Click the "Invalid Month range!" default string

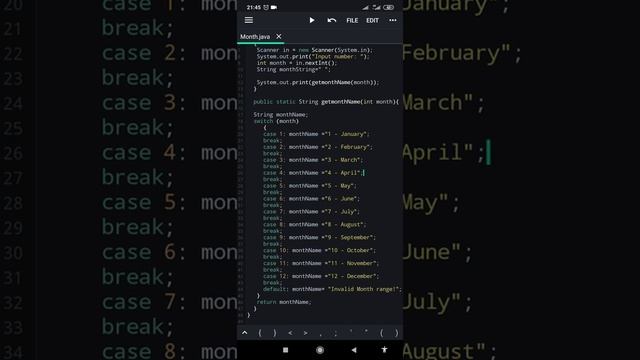[x=364, y=289]
